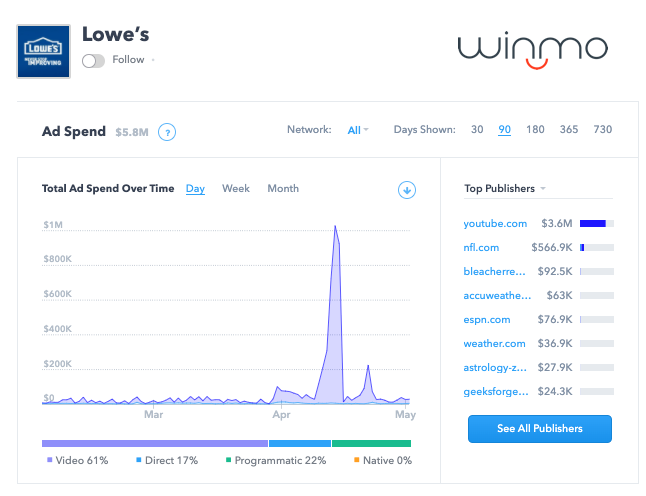Open the bleacherre... publisher link
Image resolution: width=646 pixels, height=496 pixels.
(494, 271)
